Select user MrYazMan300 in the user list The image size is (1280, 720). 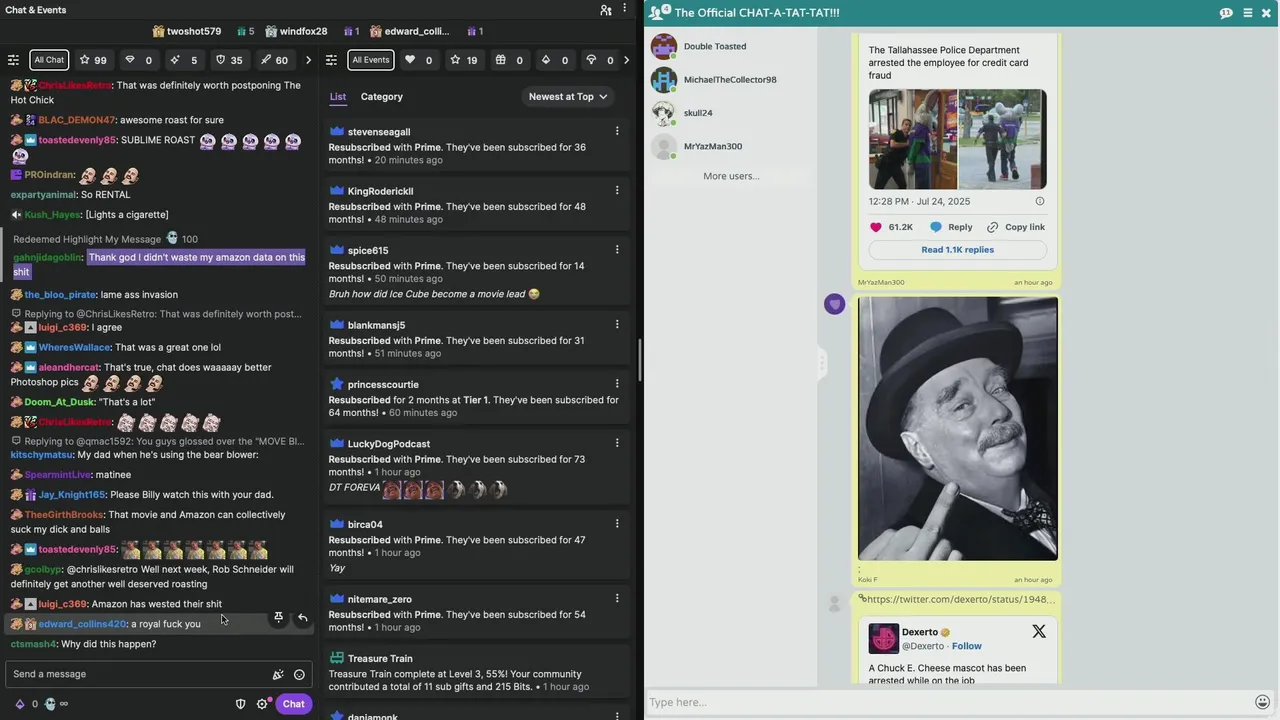(714, 146)
